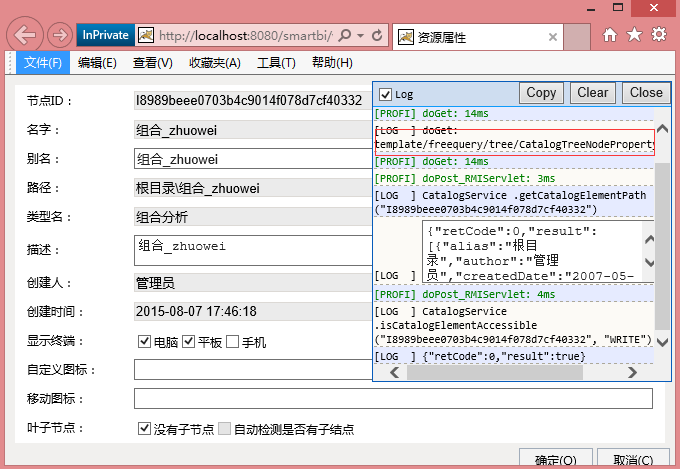Click the 路径 field 根目录\组合_zhuowei
Screen dimensions: 680x469
(253, 188)
